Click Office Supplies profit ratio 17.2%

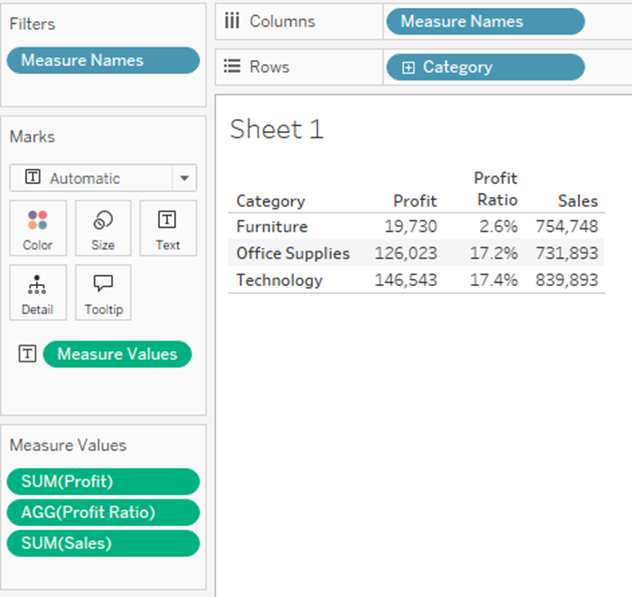[x=494, y=253]
